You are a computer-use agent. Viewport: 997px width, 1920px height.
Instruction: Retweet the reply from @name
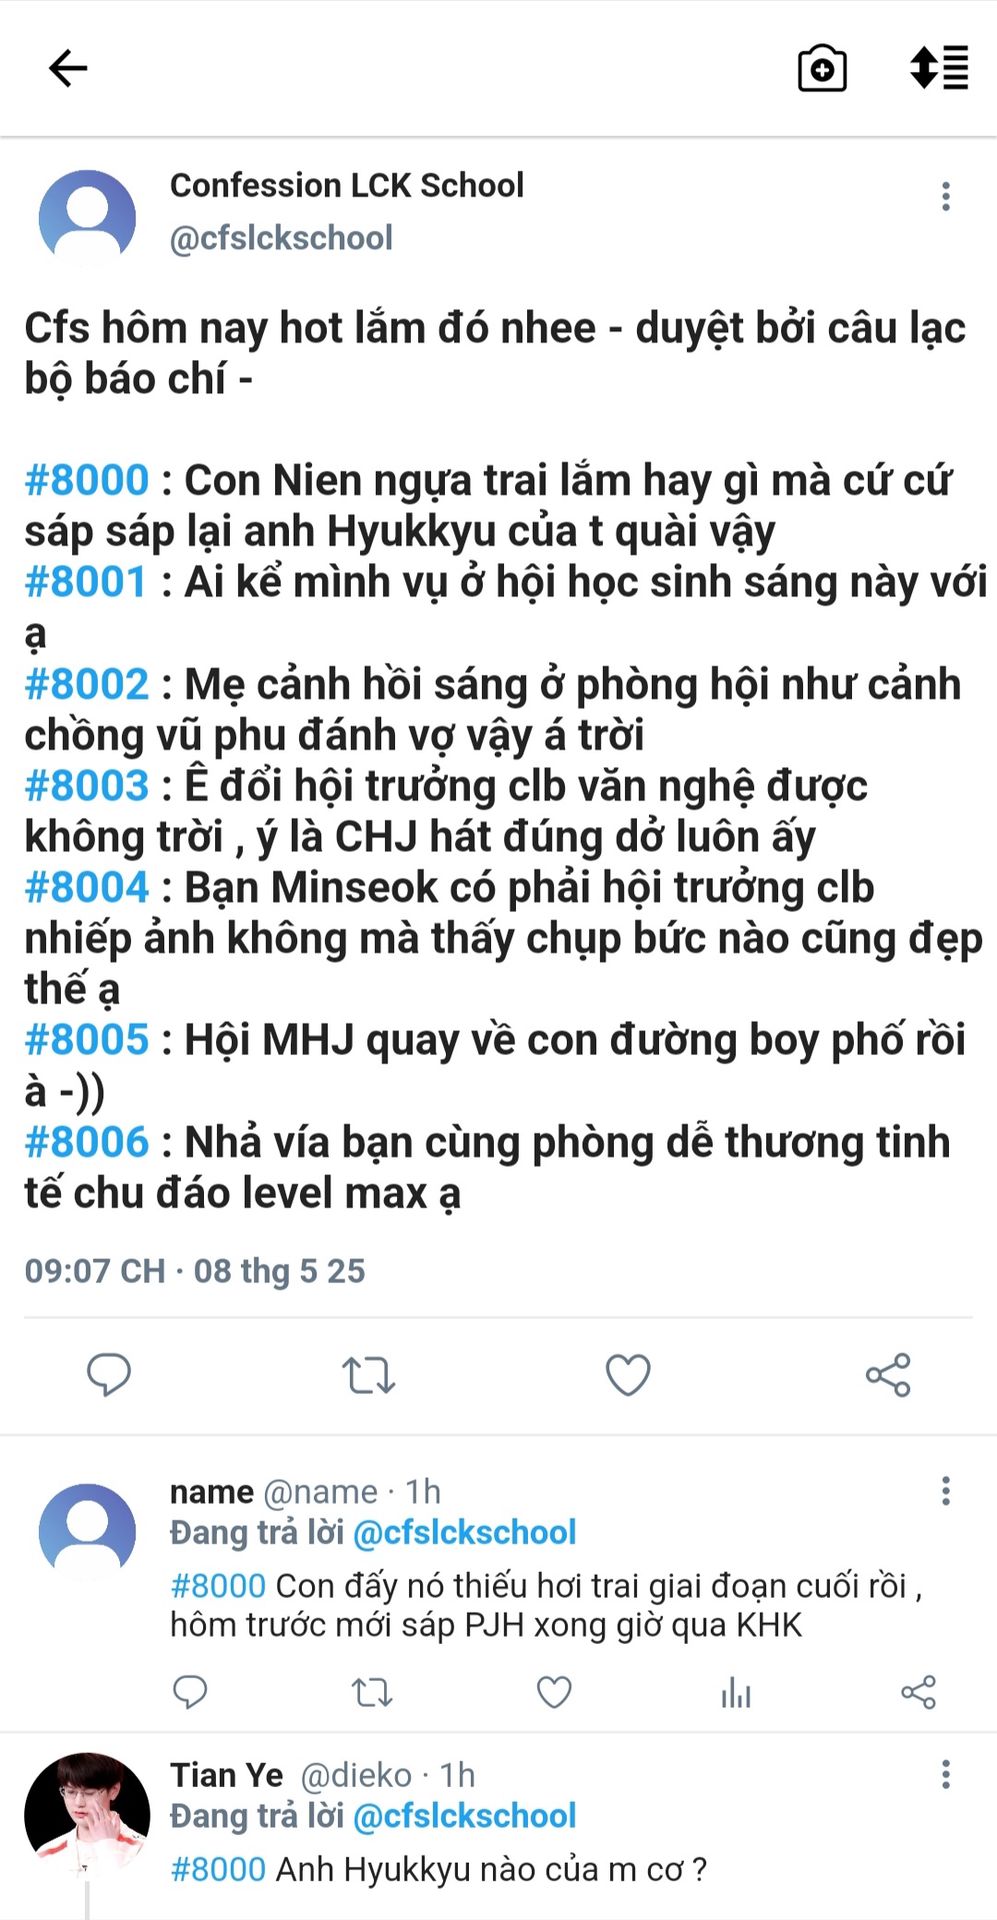372,1692
